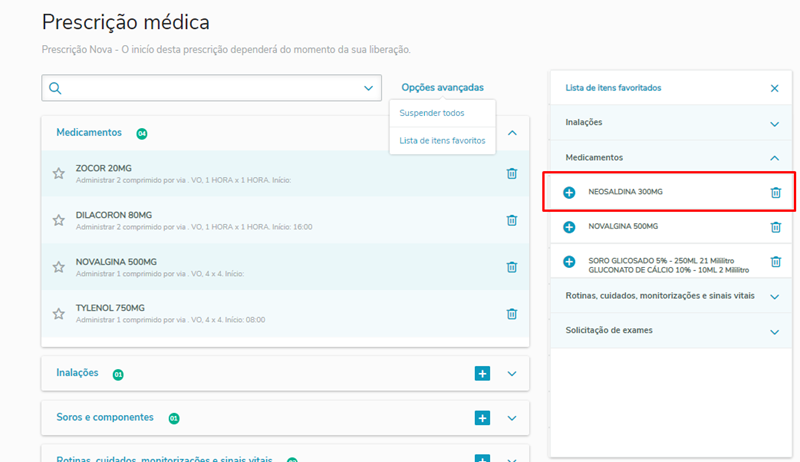
Task: Delete NEOSALDINA 300MG from favorites
Action: point(776,192)
